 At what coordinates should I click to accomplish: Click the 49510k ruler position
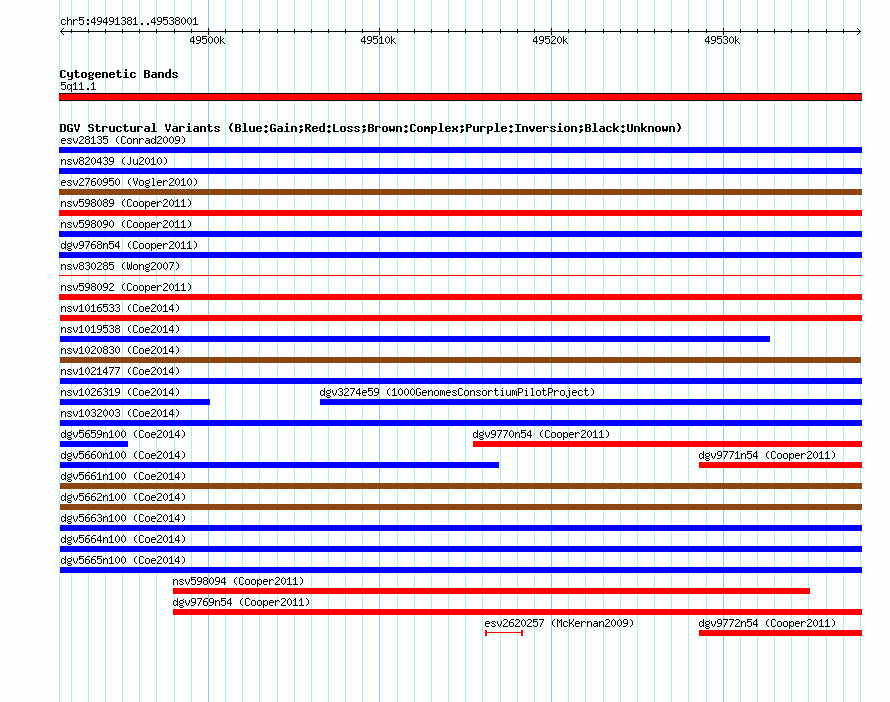tap(378, 40)
